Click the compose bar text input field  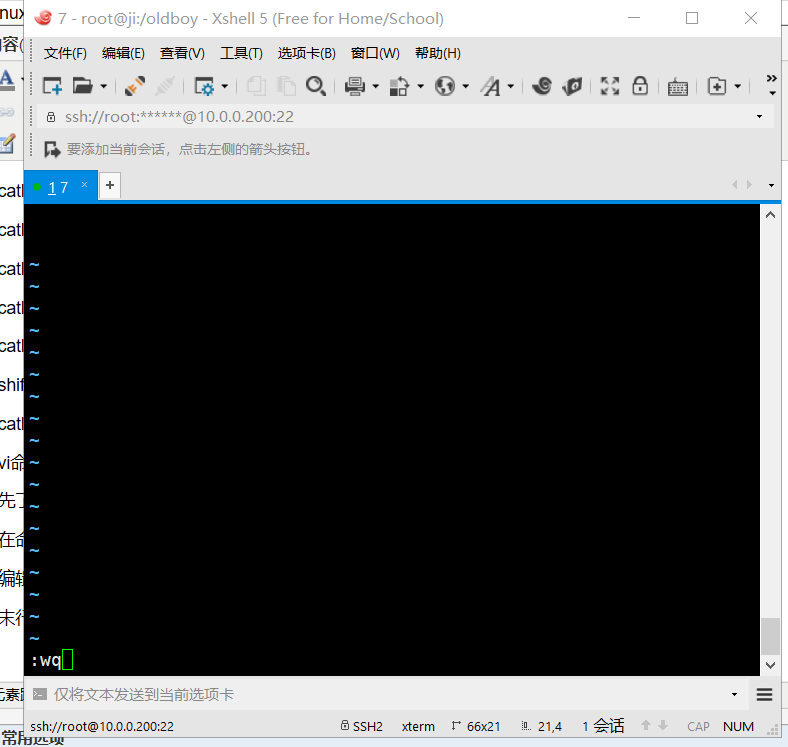(x=387, y=695)
